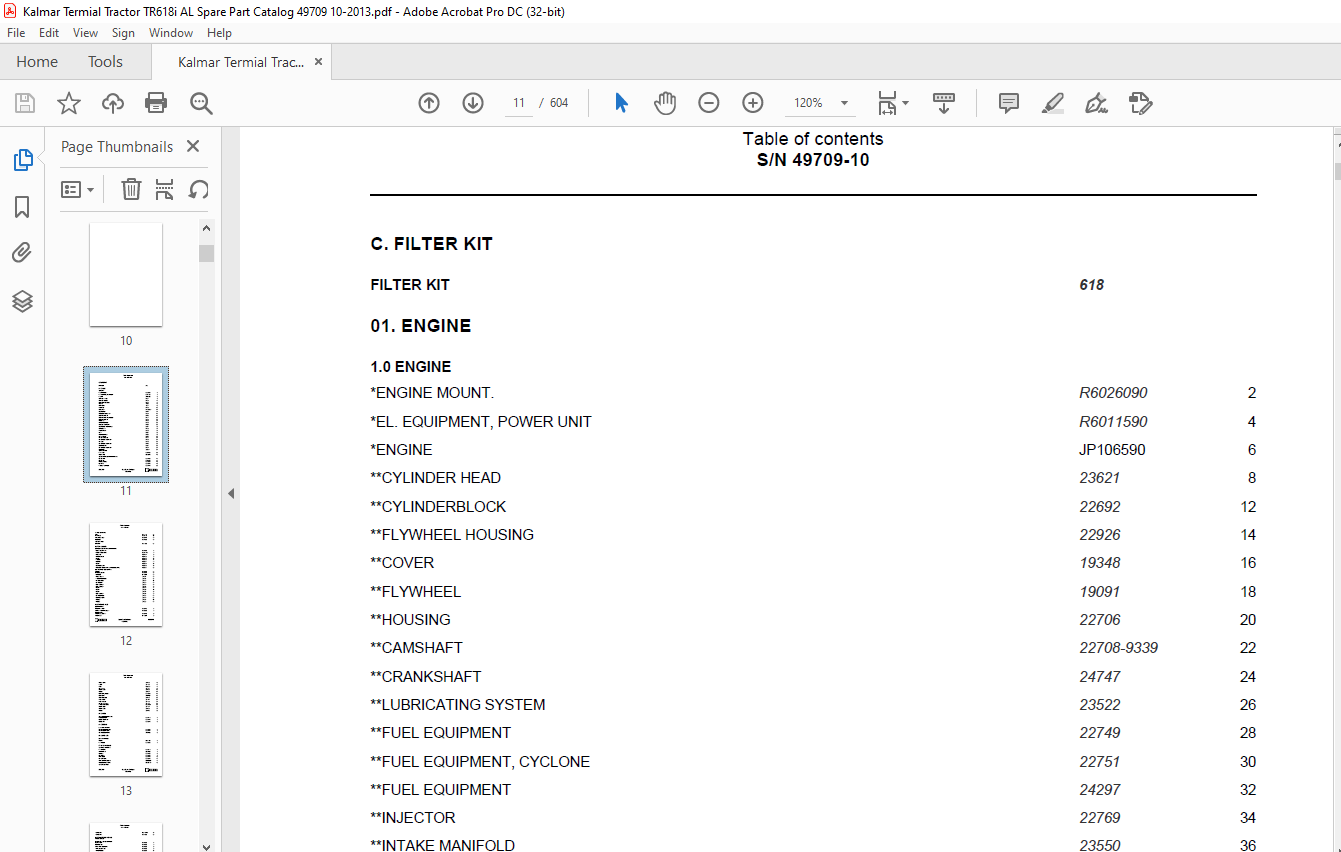1341x852 pixels.
Task: Click the **CYLINDERBLOCK entry
Action: click(438, 507)
